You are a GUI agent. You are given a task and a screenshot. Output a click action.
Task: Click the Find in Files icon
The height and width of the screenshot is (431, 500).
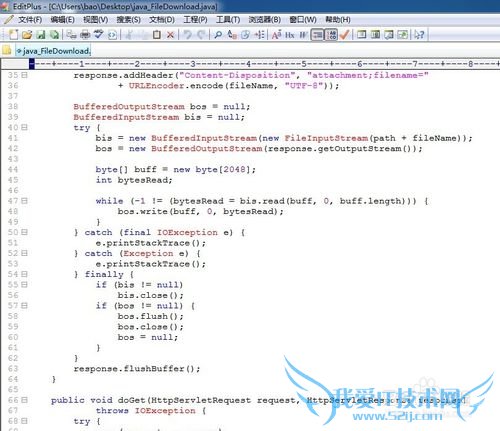[x=246, y=35]
